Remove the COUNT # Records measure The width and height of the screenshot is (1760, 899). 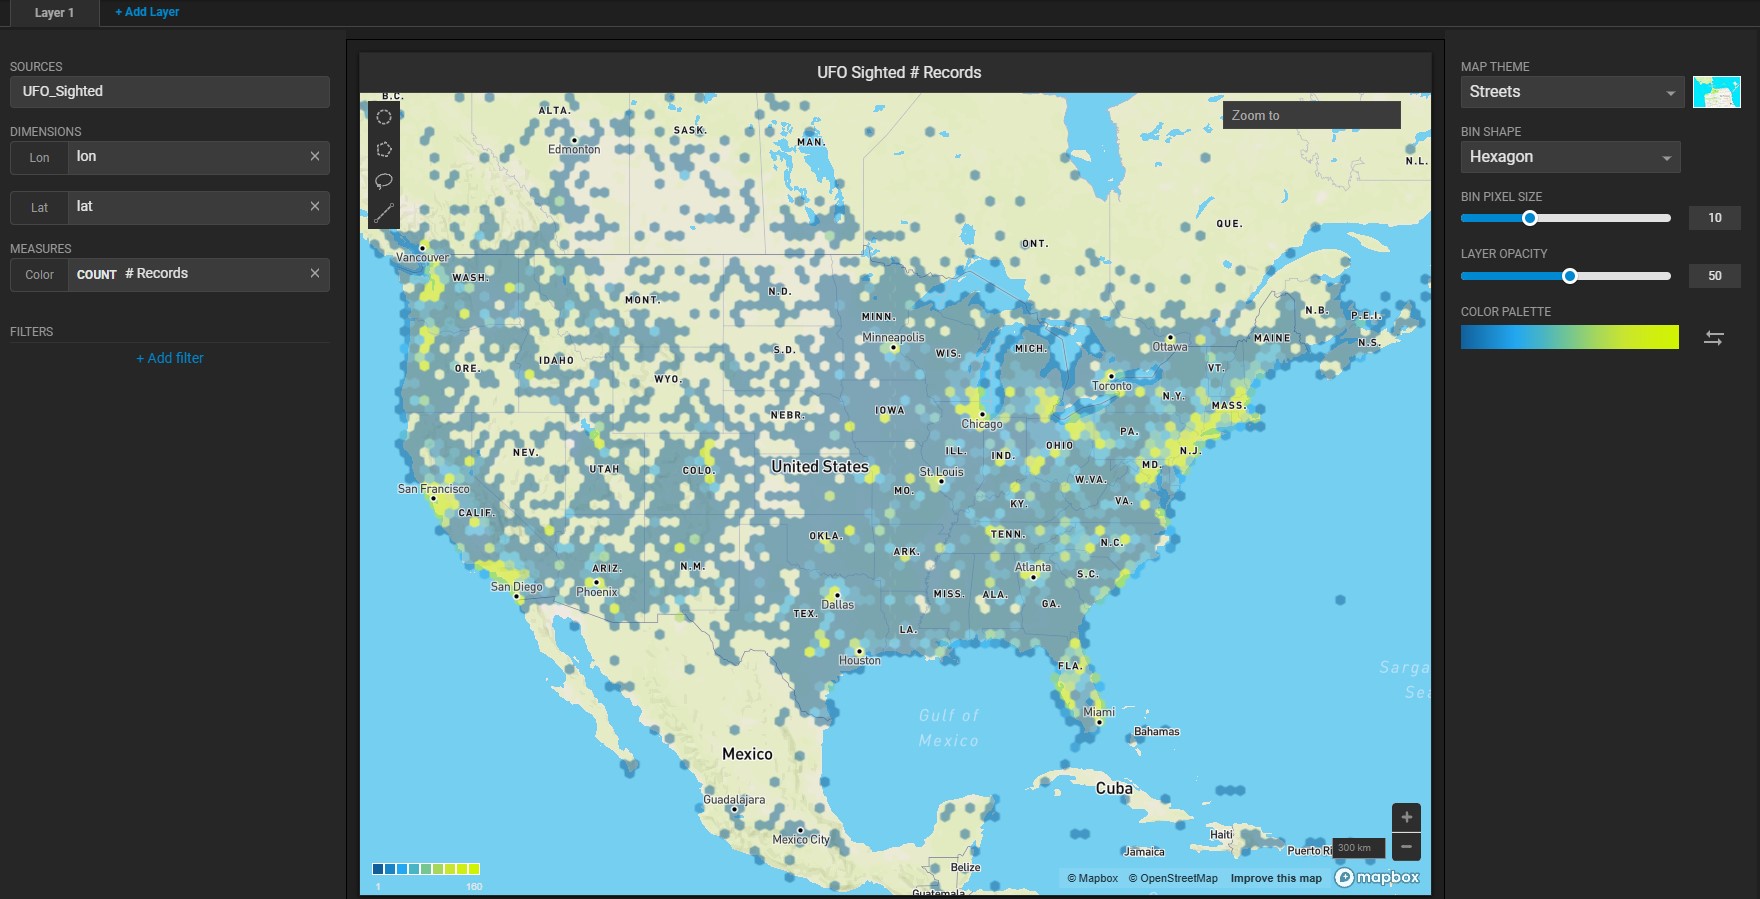315,274
